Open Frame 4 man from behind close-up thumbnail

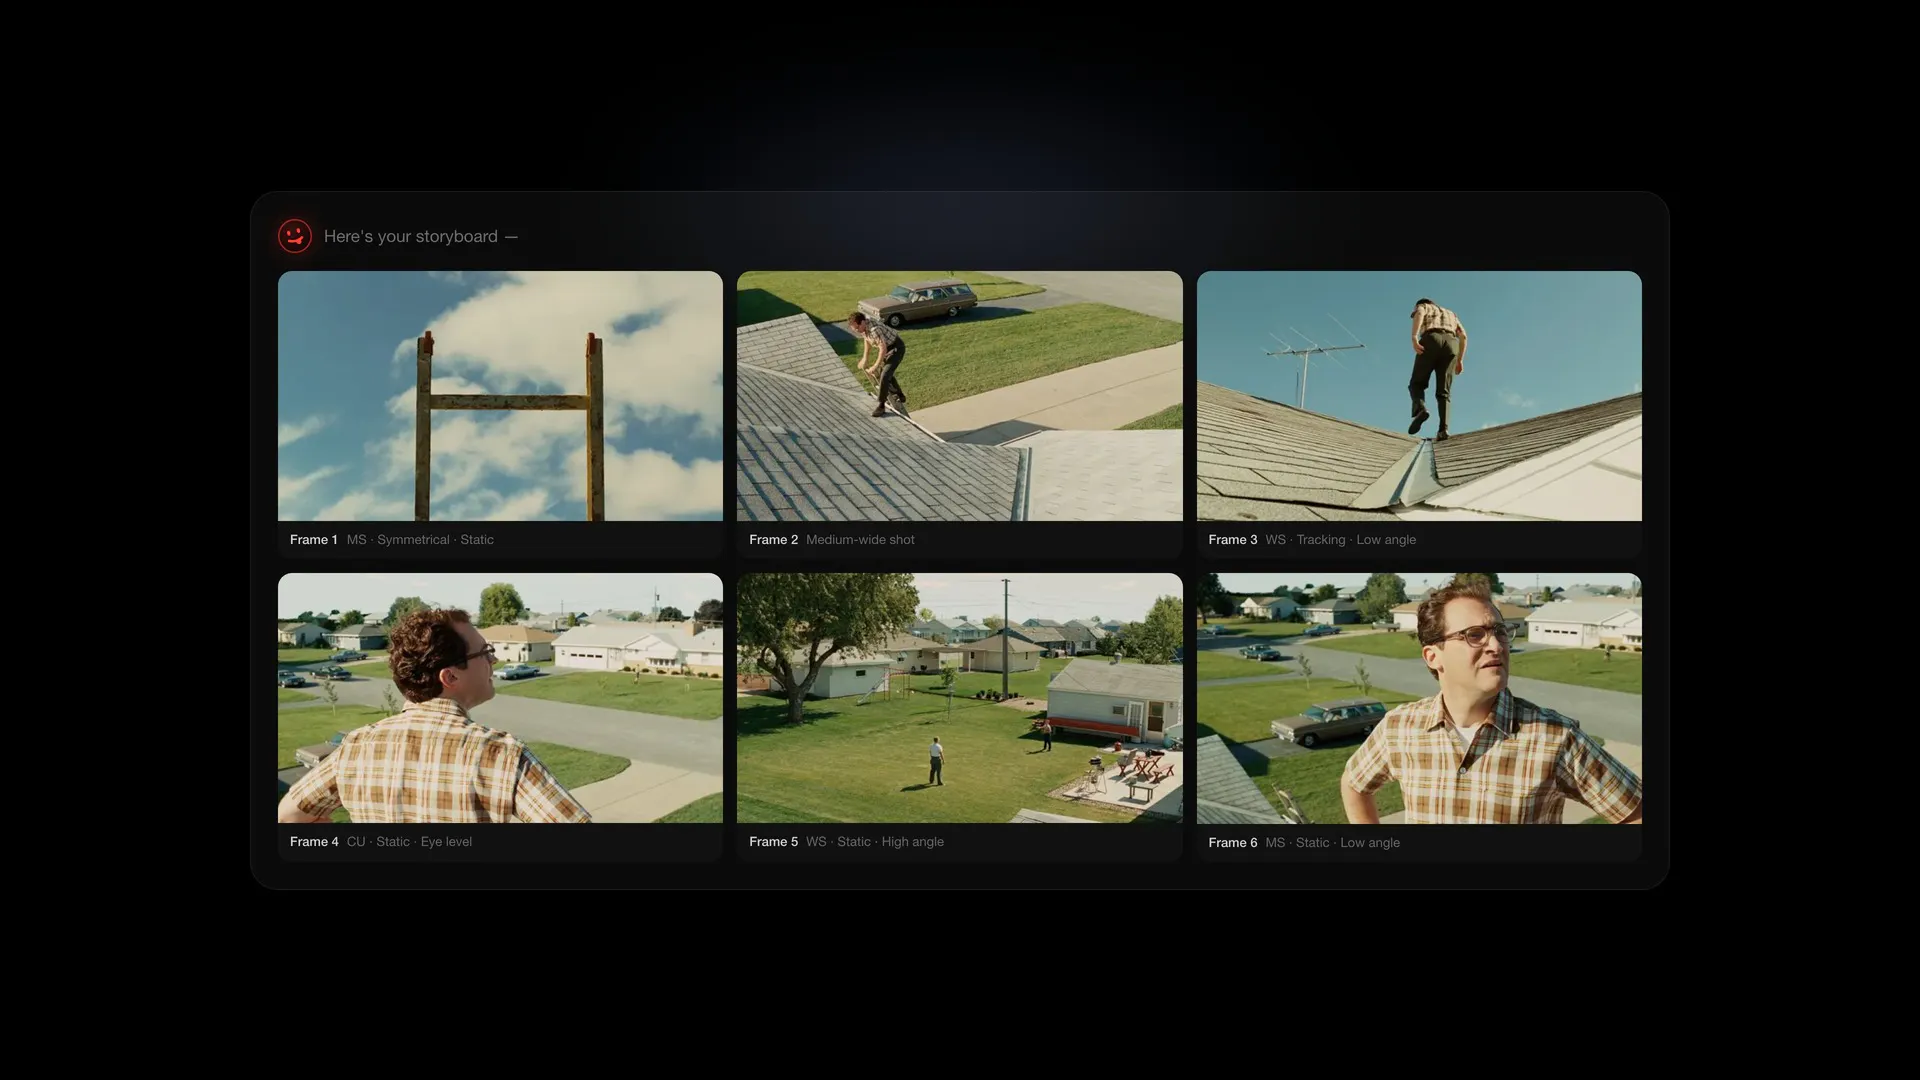(x=500, y=698)
